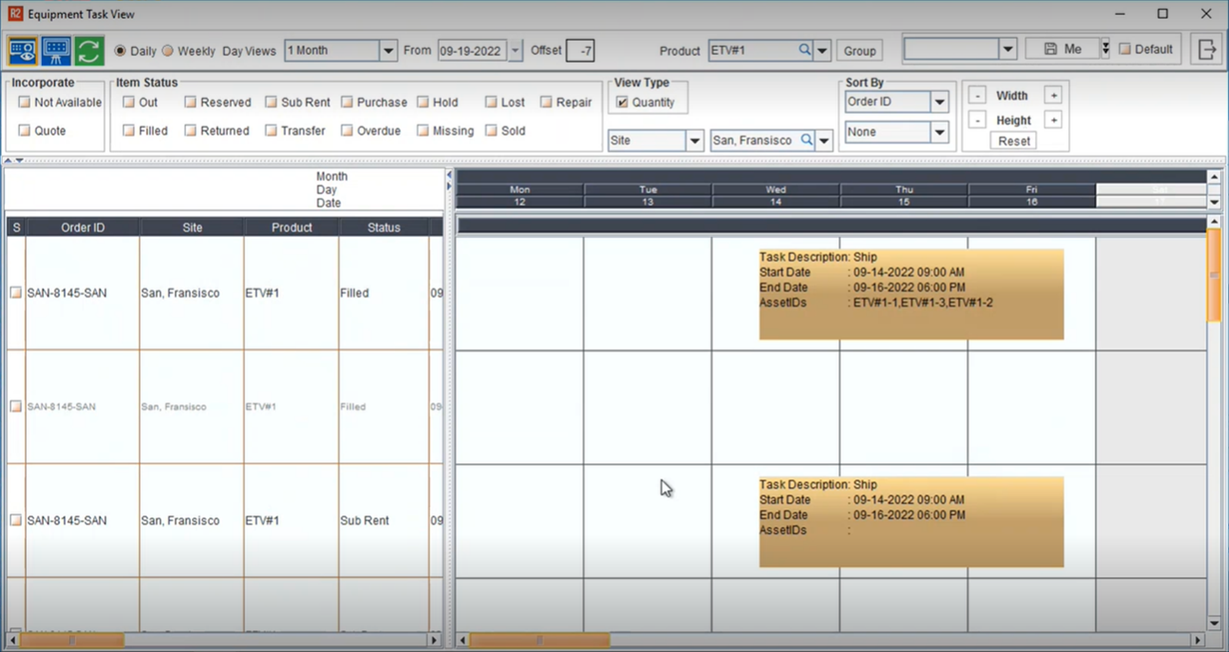Select the Weekly radio button

(168, 51)
